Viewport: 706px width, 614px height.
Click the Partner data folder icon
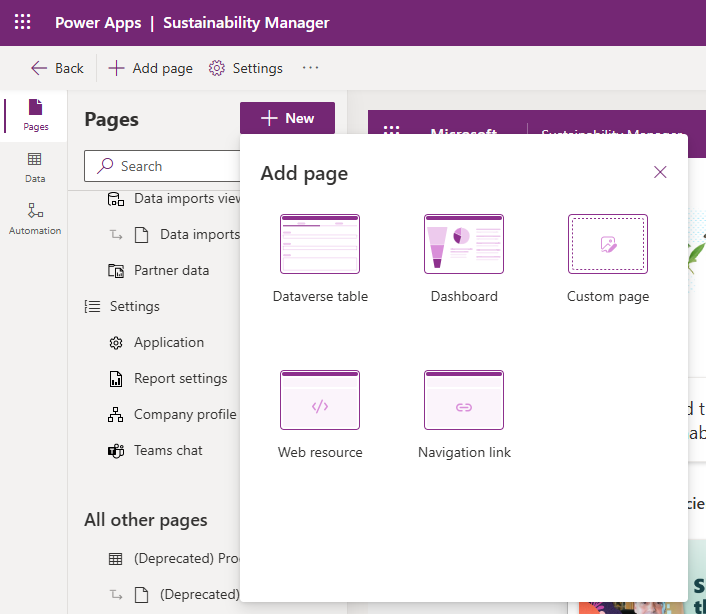116,271
